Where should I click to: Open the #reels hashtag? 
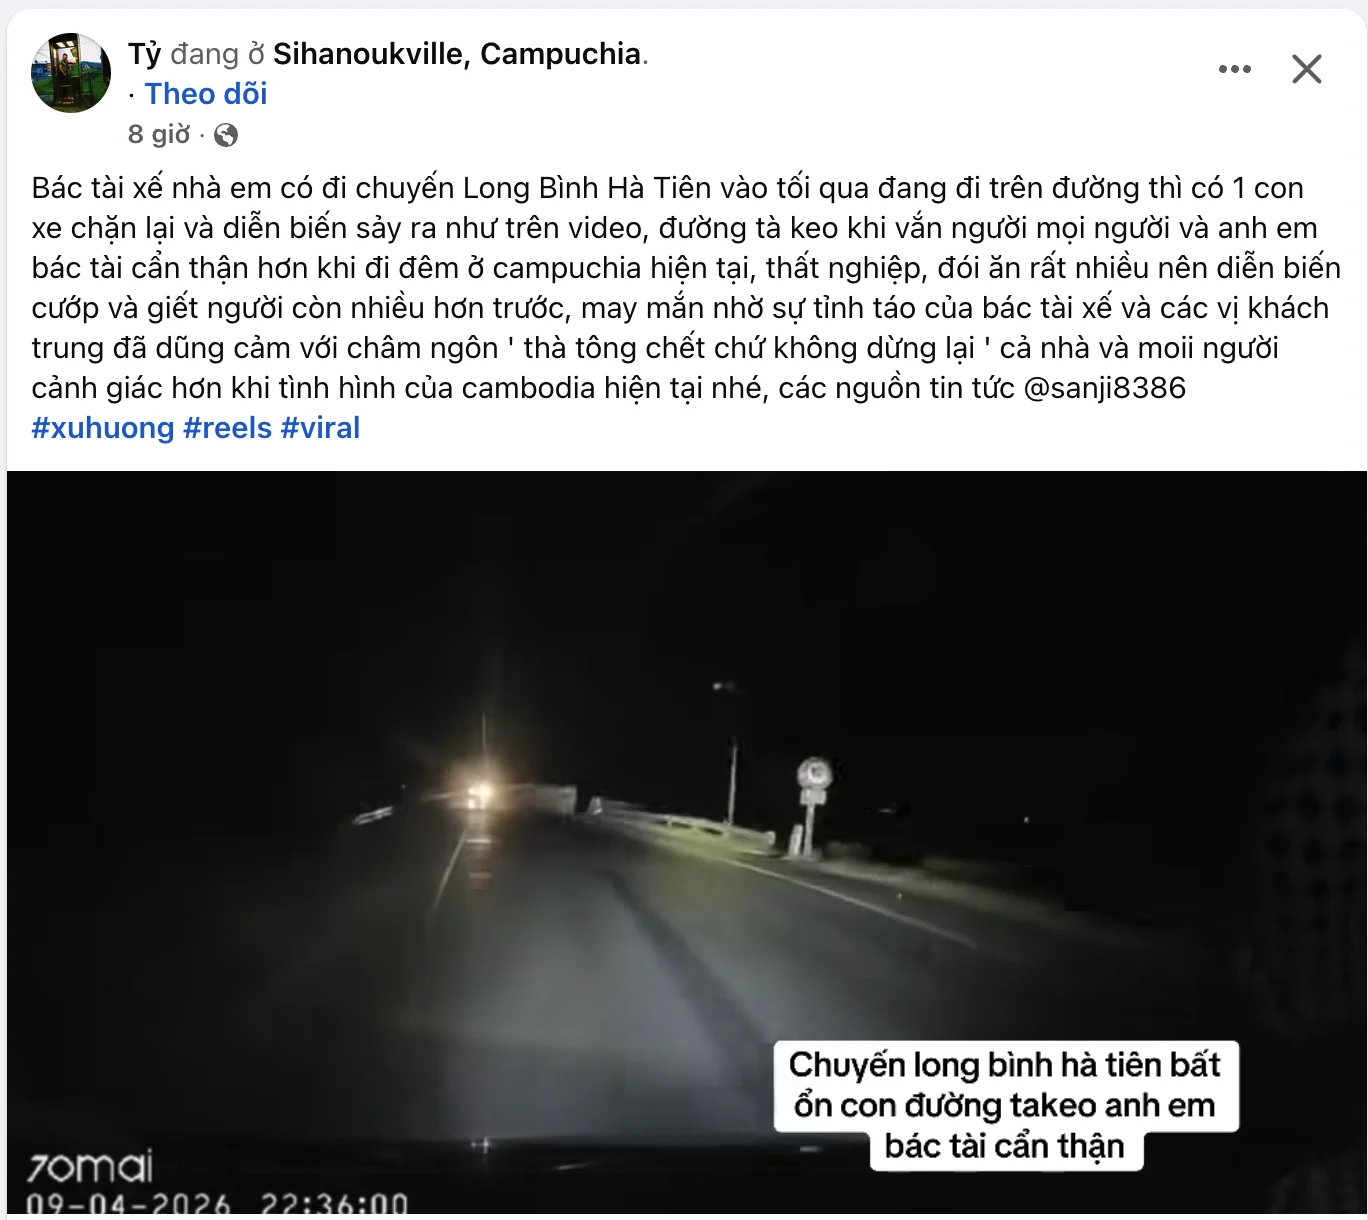point(228,428)
